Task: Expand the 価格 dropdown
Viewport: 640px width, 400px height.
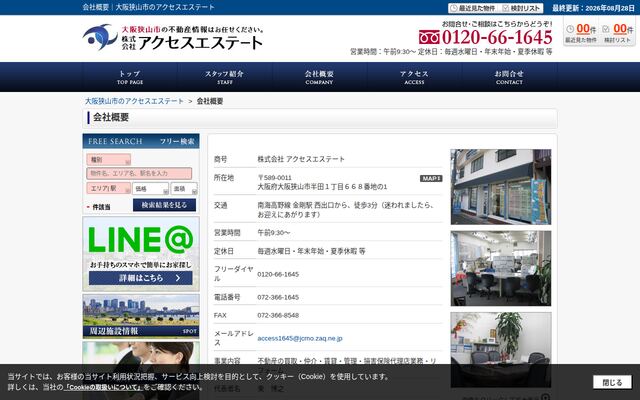Action: click(151, 189)
